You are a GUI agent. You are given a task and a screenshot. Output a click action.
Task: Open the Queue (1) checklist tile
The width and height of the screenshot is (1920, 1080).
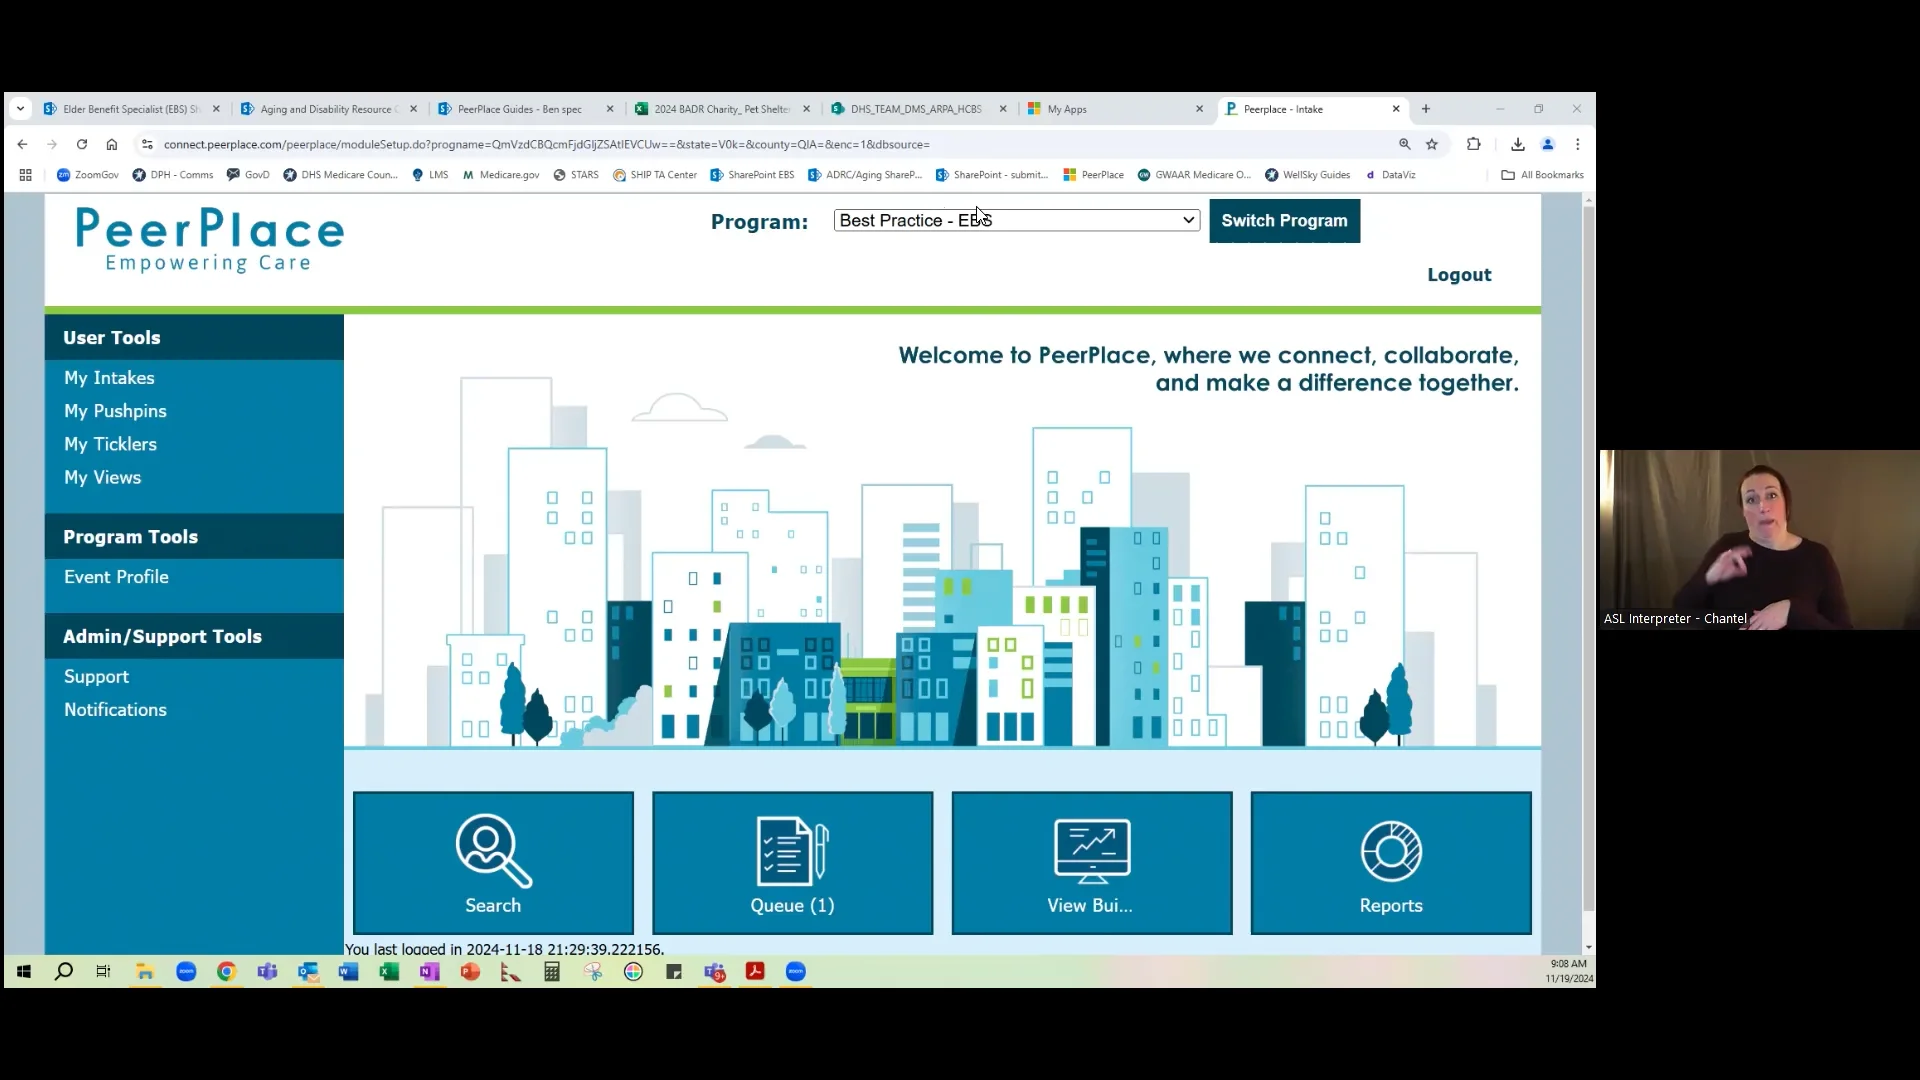[792, 862]
